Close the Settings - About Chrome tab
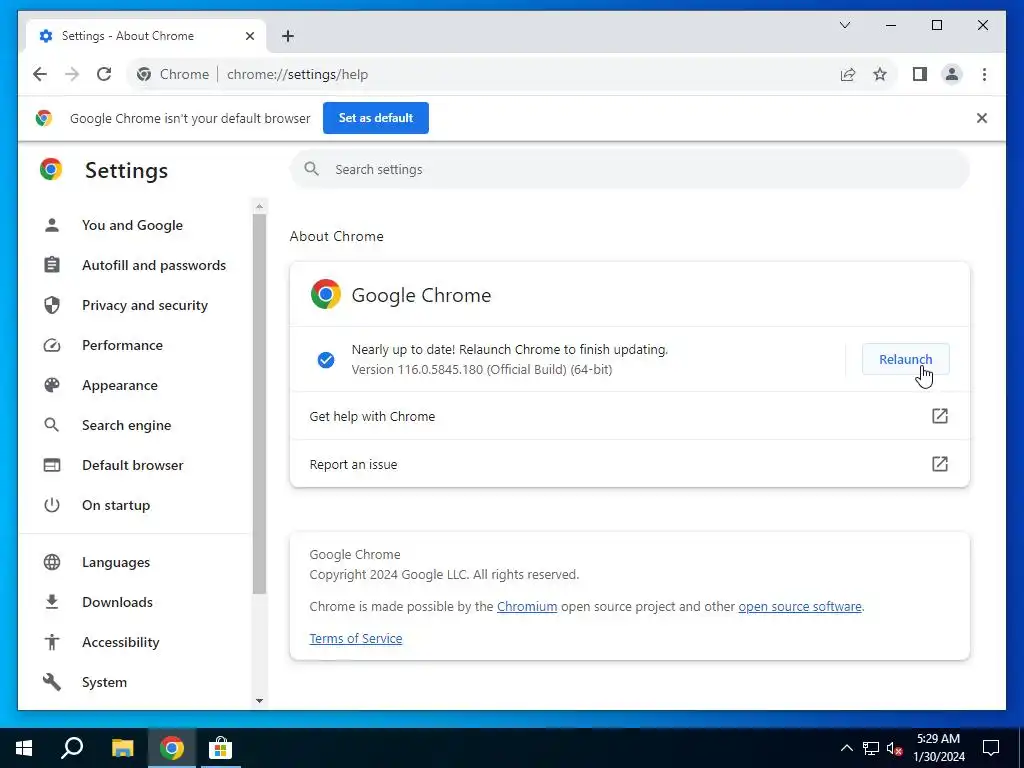Viewport: 1024px width, 768px height. 249,36
